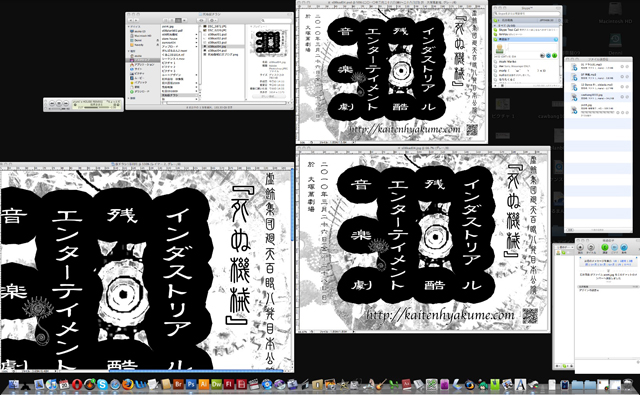
Task: Pause playback in iTunes mini player
Action: coord(59,103)
